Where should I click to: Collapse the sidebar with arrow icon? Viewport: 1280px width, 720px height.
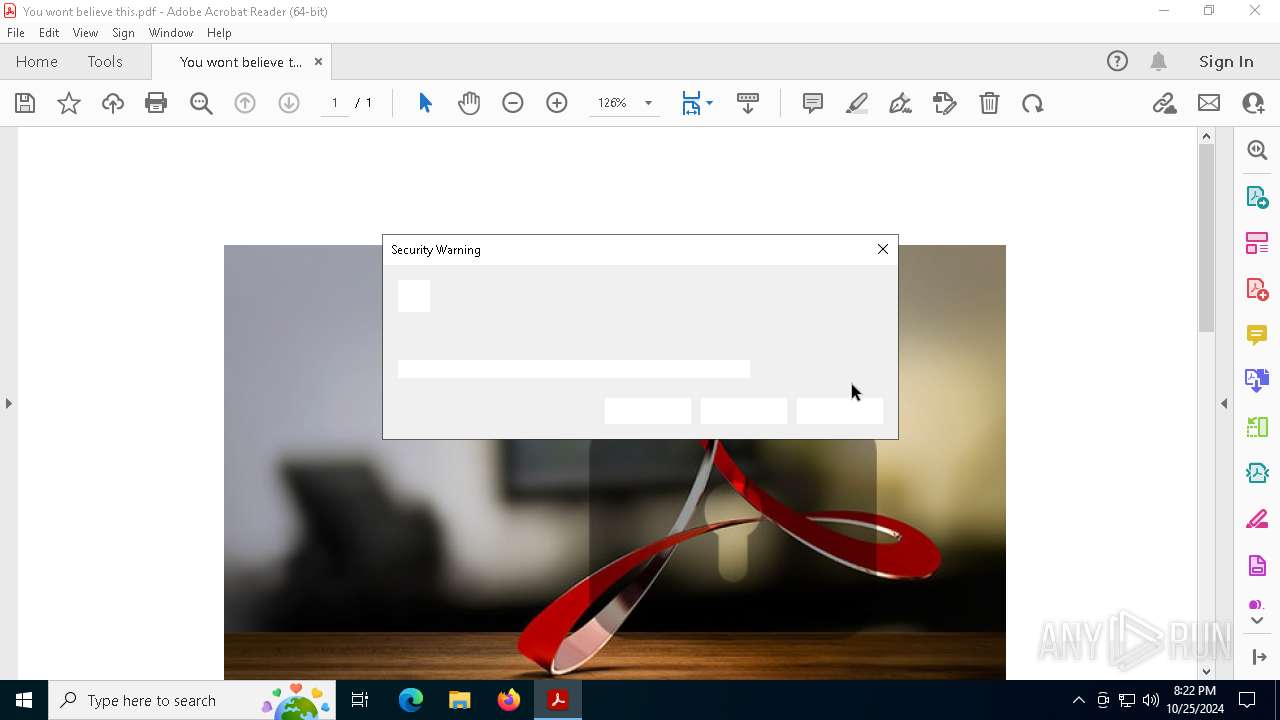1257,657
